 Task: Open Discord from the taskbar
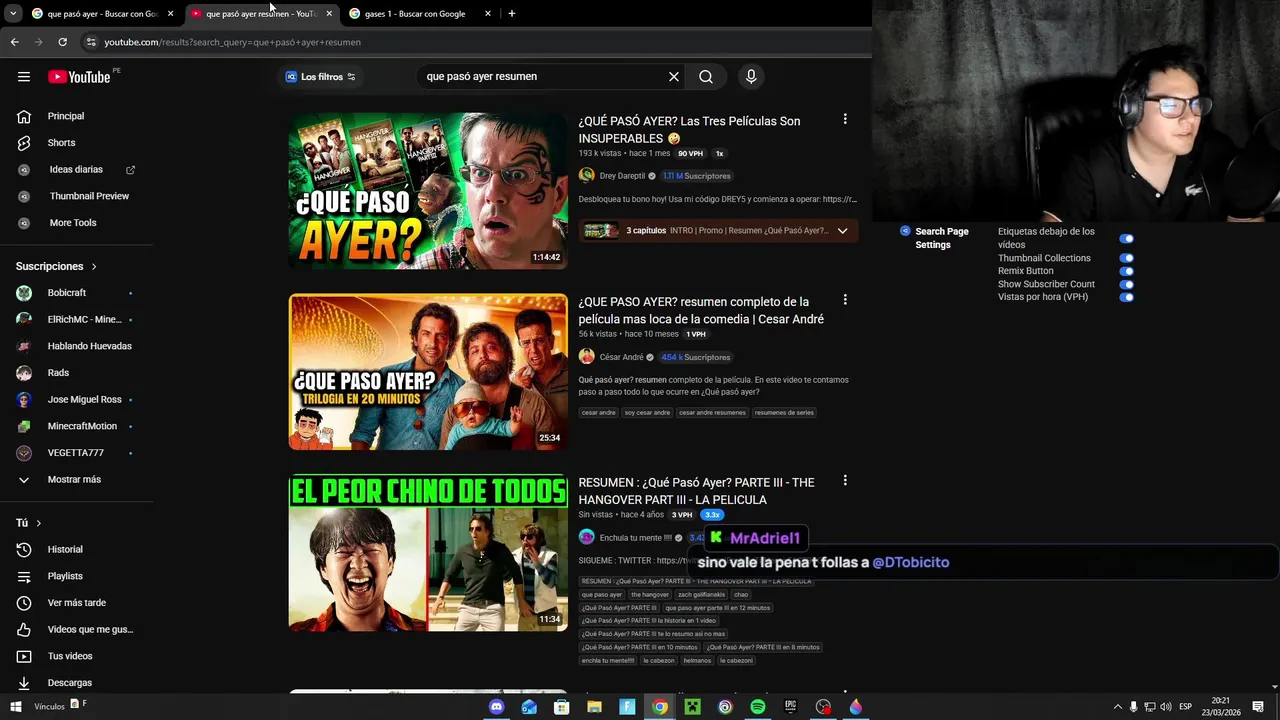tap(497, 707)
